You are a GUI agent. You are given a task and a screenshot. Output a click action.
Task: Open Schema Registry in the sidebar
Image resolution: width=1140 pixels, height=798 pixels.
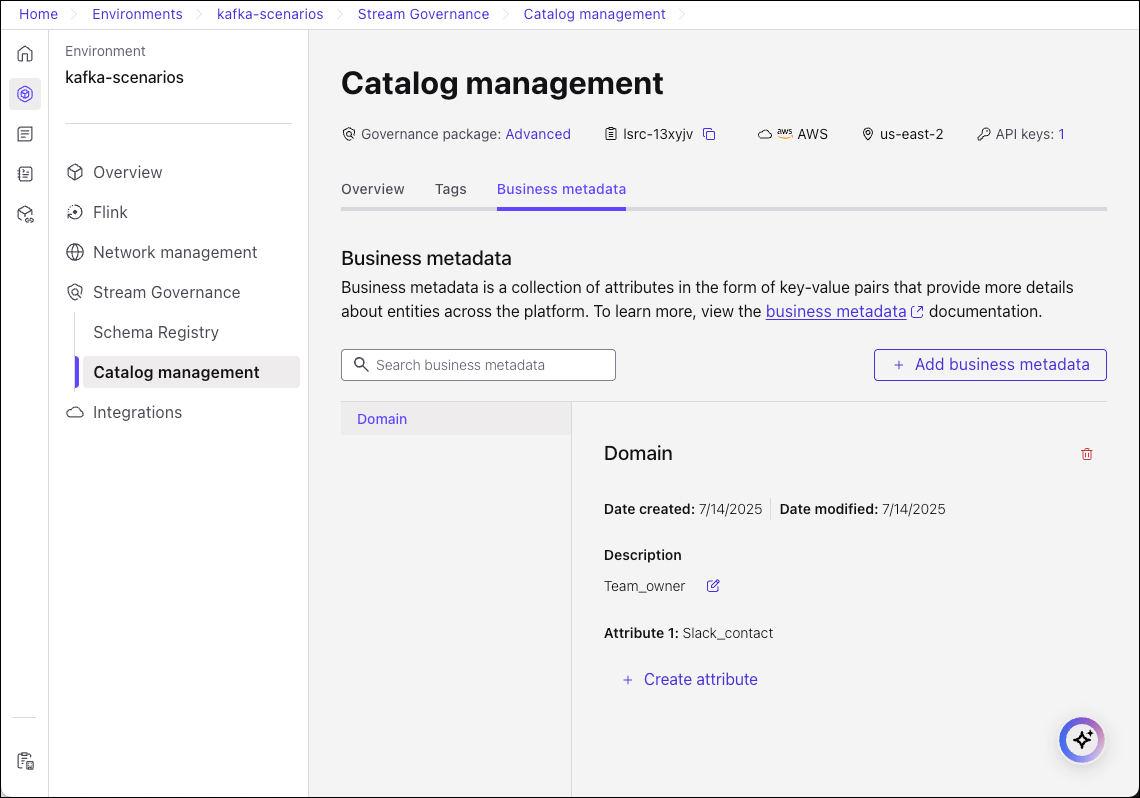(156, 332)
